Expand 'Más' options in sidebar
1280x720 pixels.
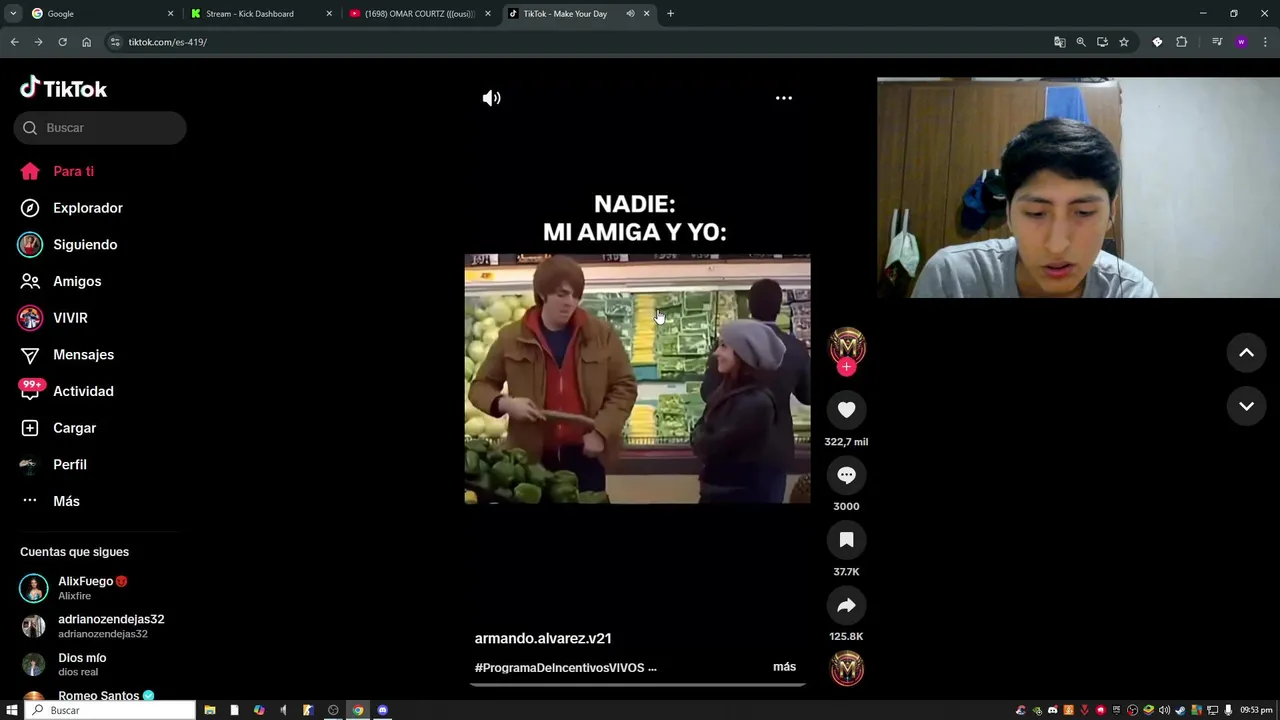pos(50,501)
